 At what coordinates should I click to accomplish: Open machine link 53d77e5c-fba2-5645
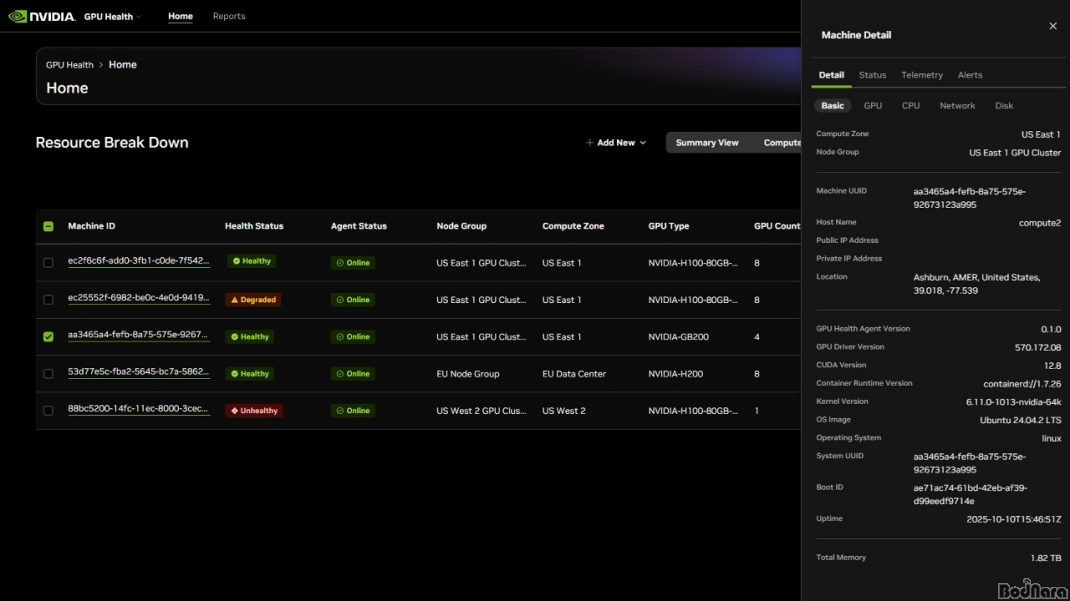click(138, 372)
